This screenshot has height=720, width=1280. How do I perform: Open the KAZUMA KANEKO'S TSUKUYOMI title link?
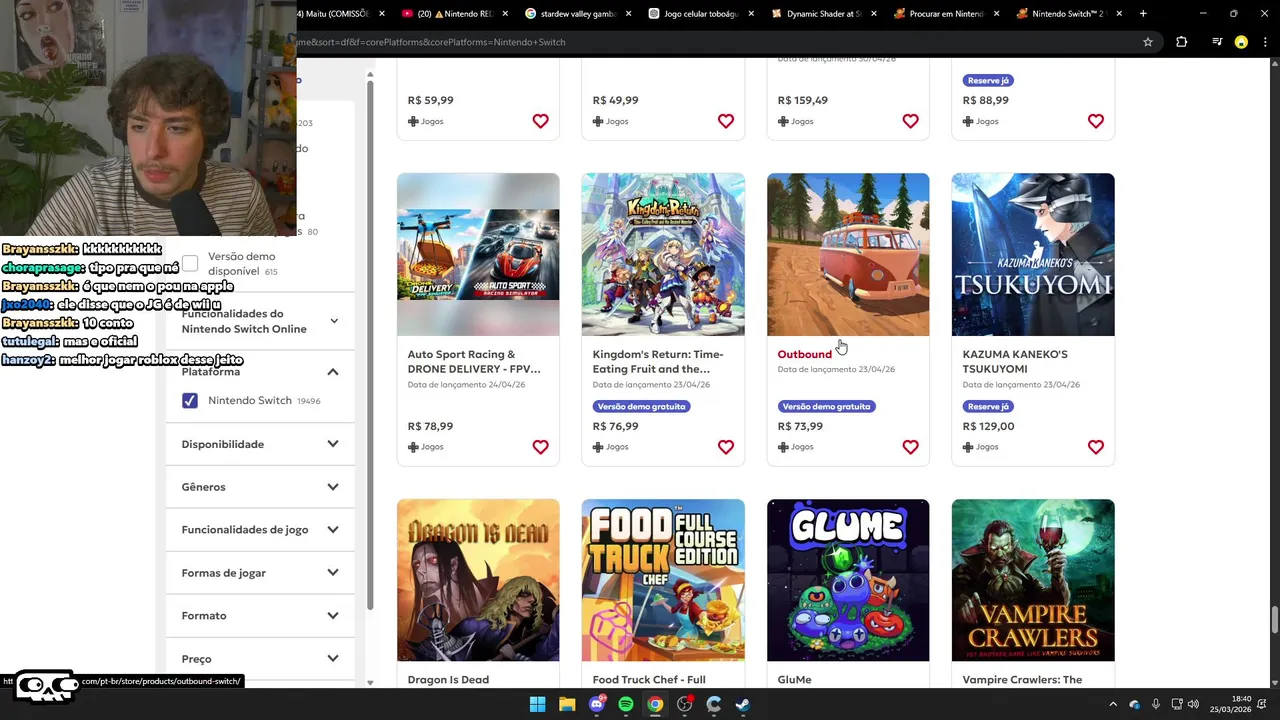click(1015, 361)
